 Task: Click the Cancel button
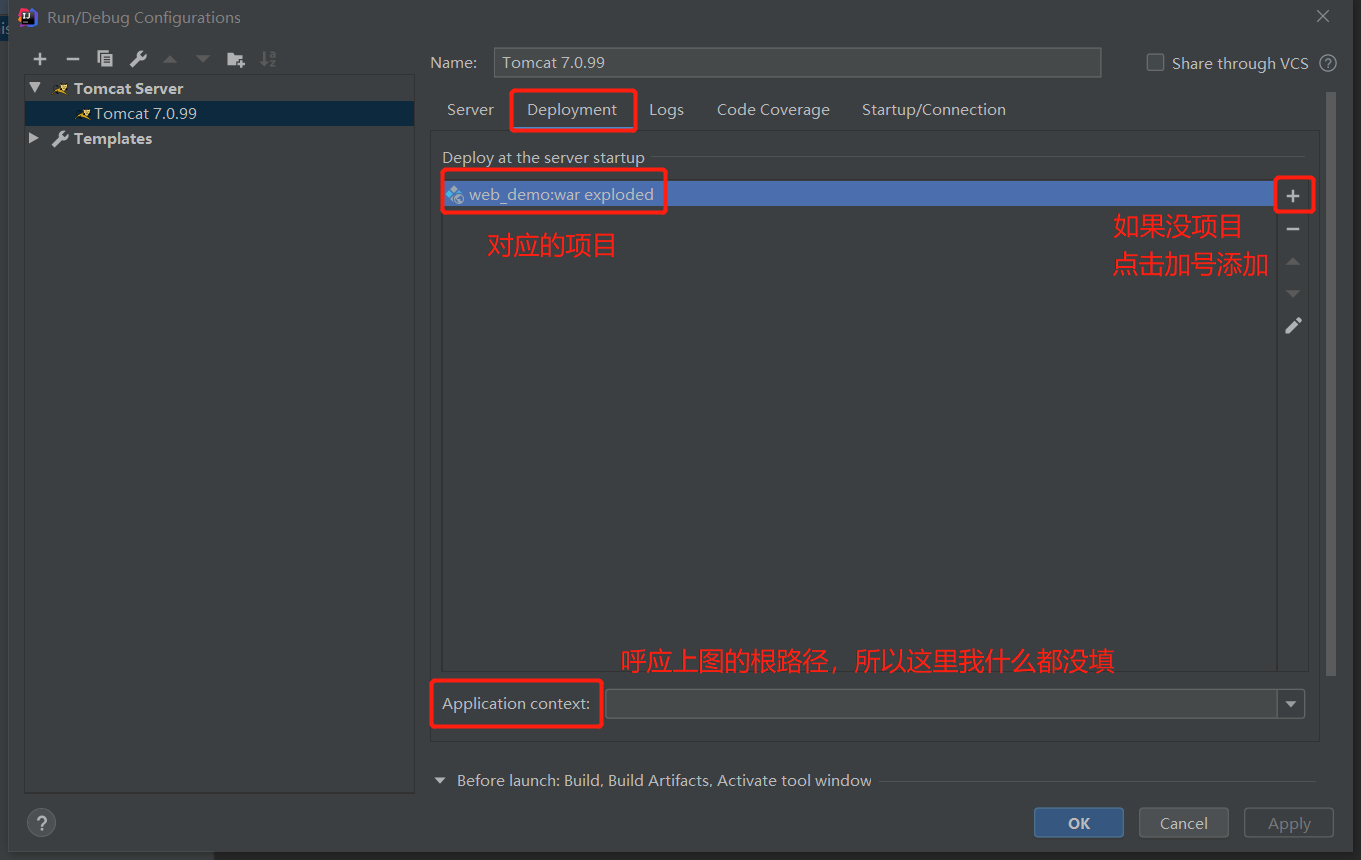pos(1184,823)
